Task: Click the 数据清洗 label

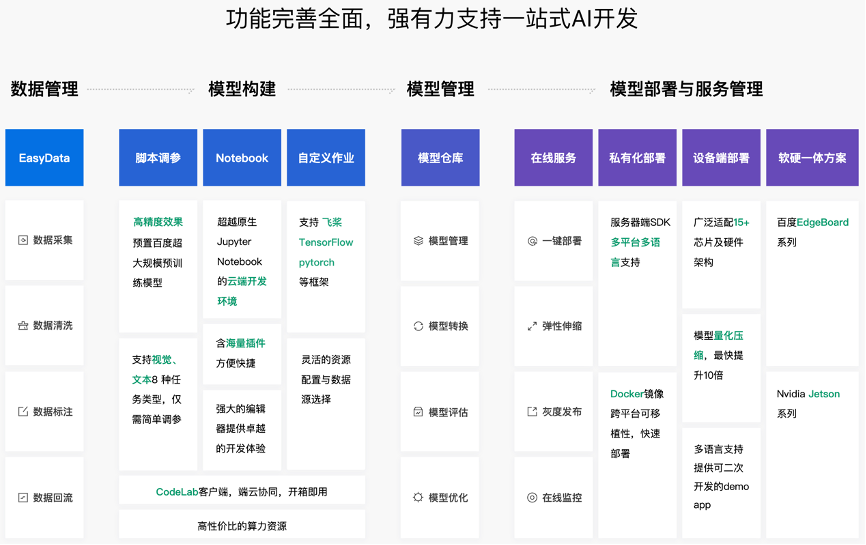Action: tap(53, 326)
